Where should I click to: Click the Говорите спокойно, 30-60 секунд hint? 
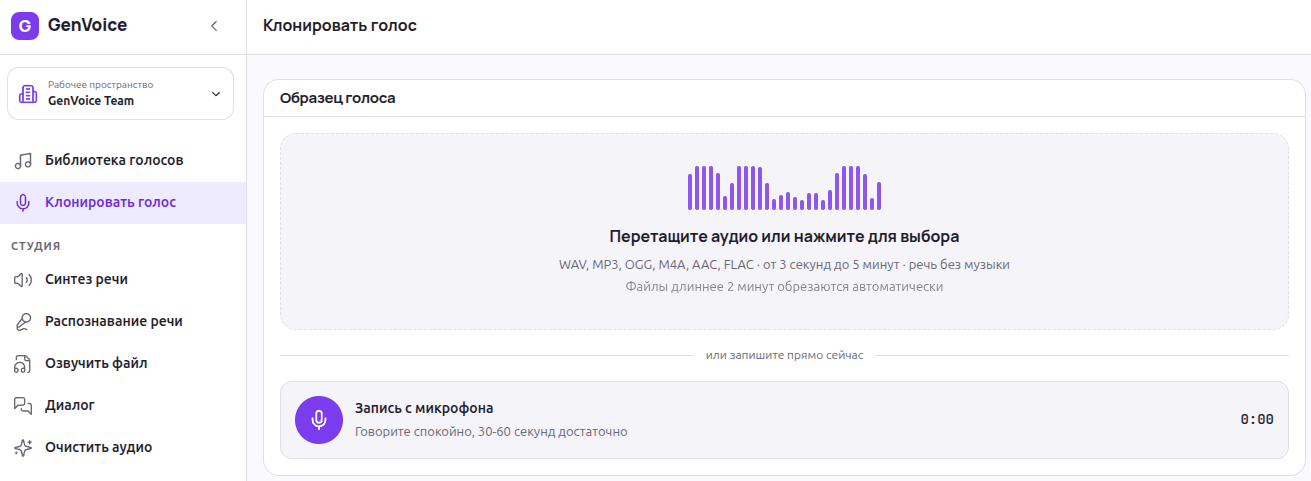(491, 432)
